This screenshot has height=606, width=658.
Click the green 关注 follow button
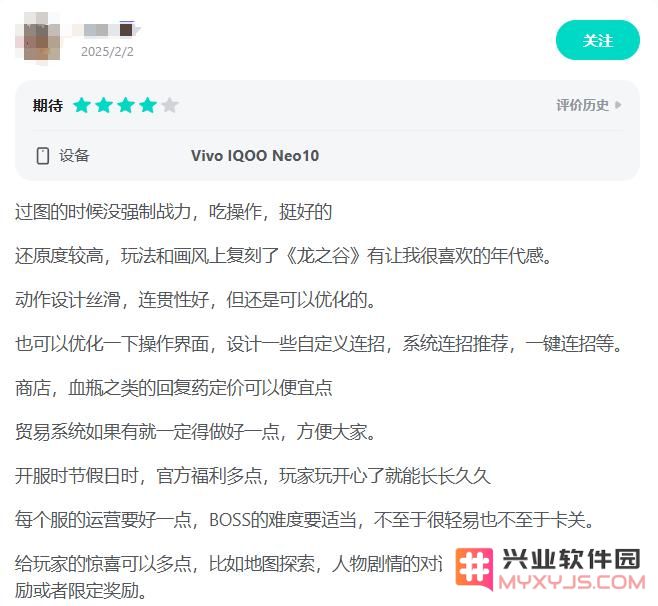pos(598,40)
